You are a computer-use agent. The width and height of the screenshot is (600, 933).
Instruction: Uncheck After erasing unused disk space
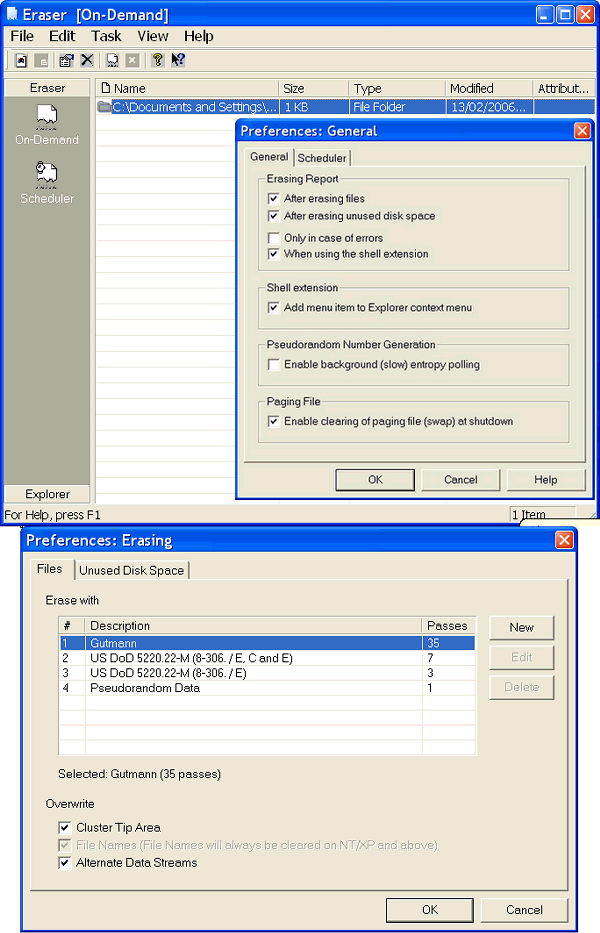pos(274,216)
